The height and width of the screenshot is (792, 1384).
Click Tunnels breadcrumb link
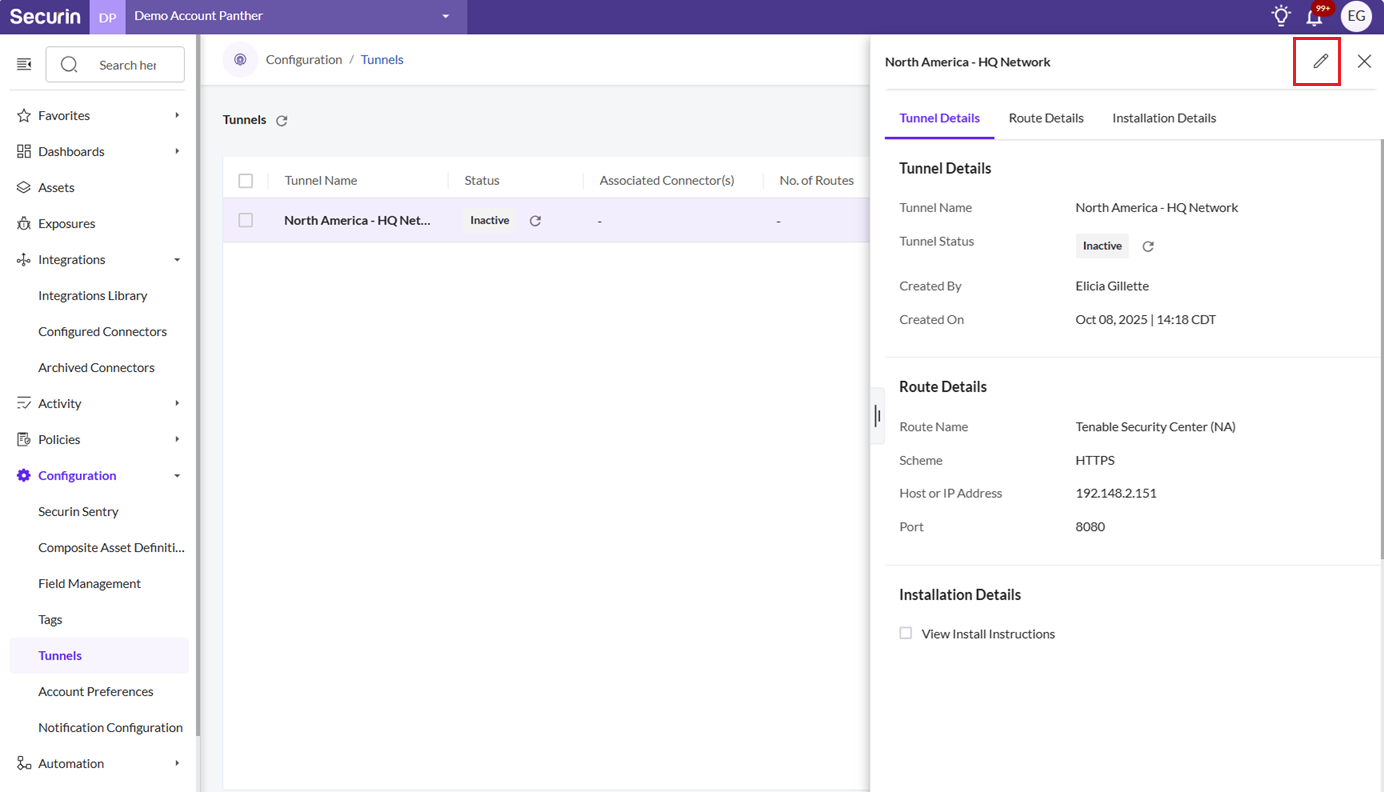382,60
